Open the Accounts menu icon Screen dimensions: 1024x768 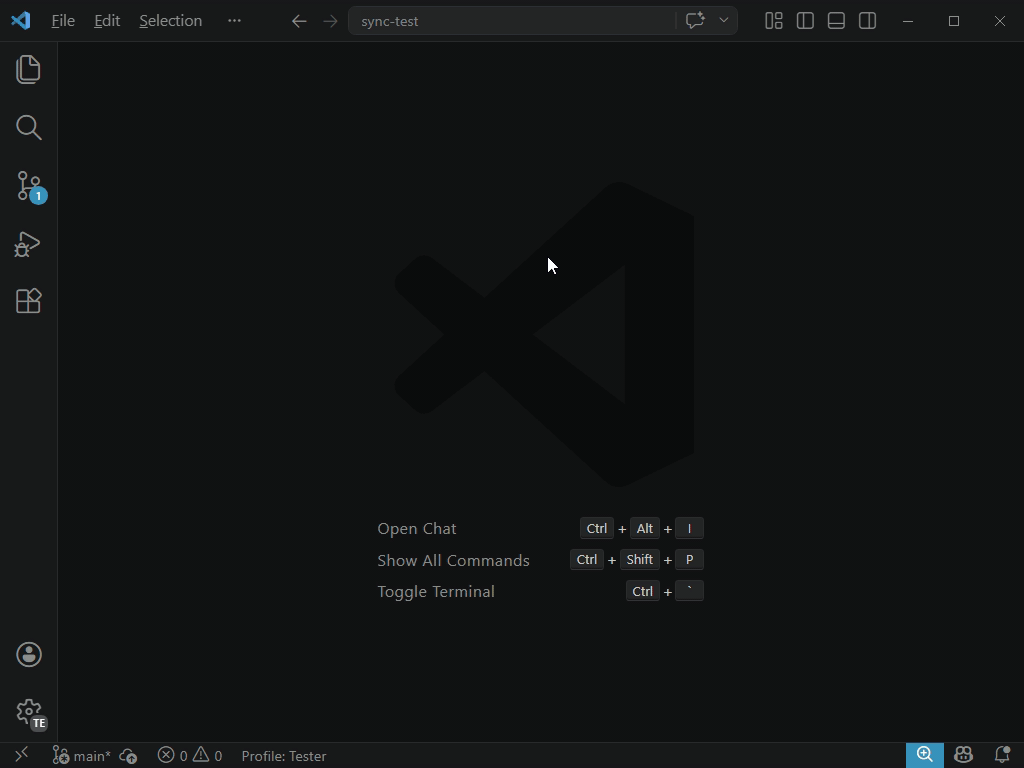pyautogui.click(x=29, y=654)
